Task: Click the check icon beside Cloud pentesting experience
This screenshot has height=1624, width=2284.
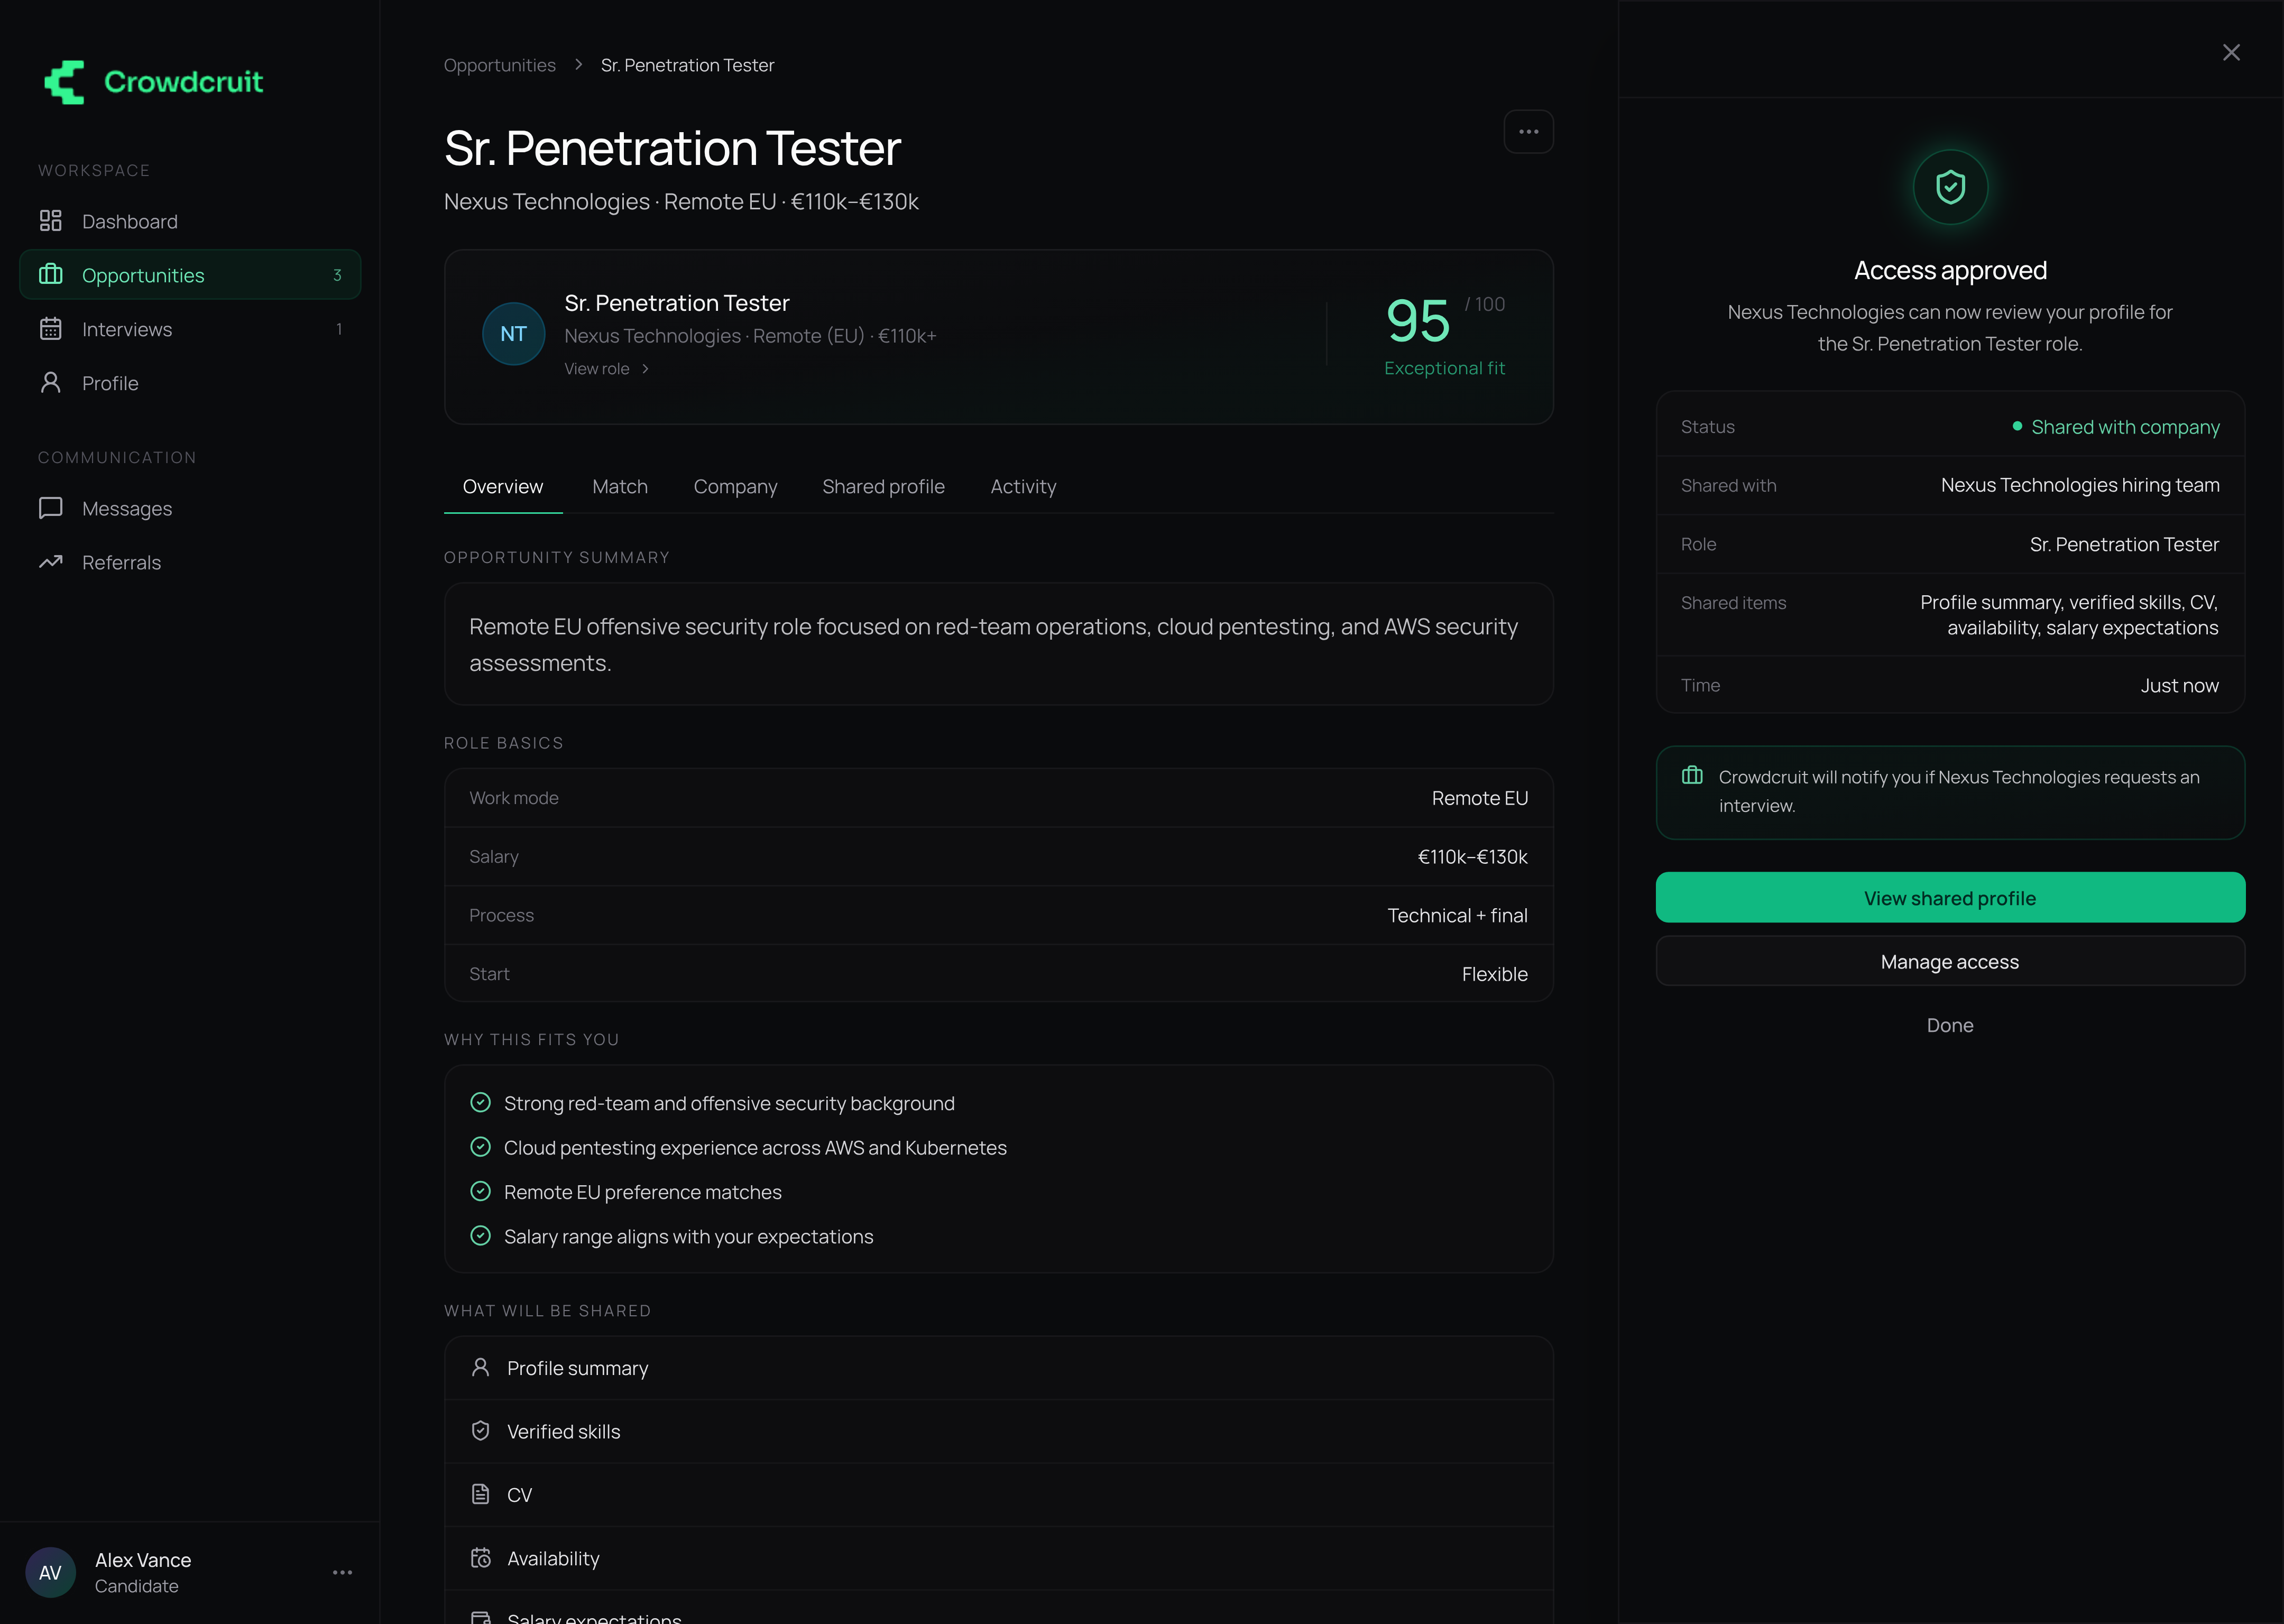Action: (481, 1147)
